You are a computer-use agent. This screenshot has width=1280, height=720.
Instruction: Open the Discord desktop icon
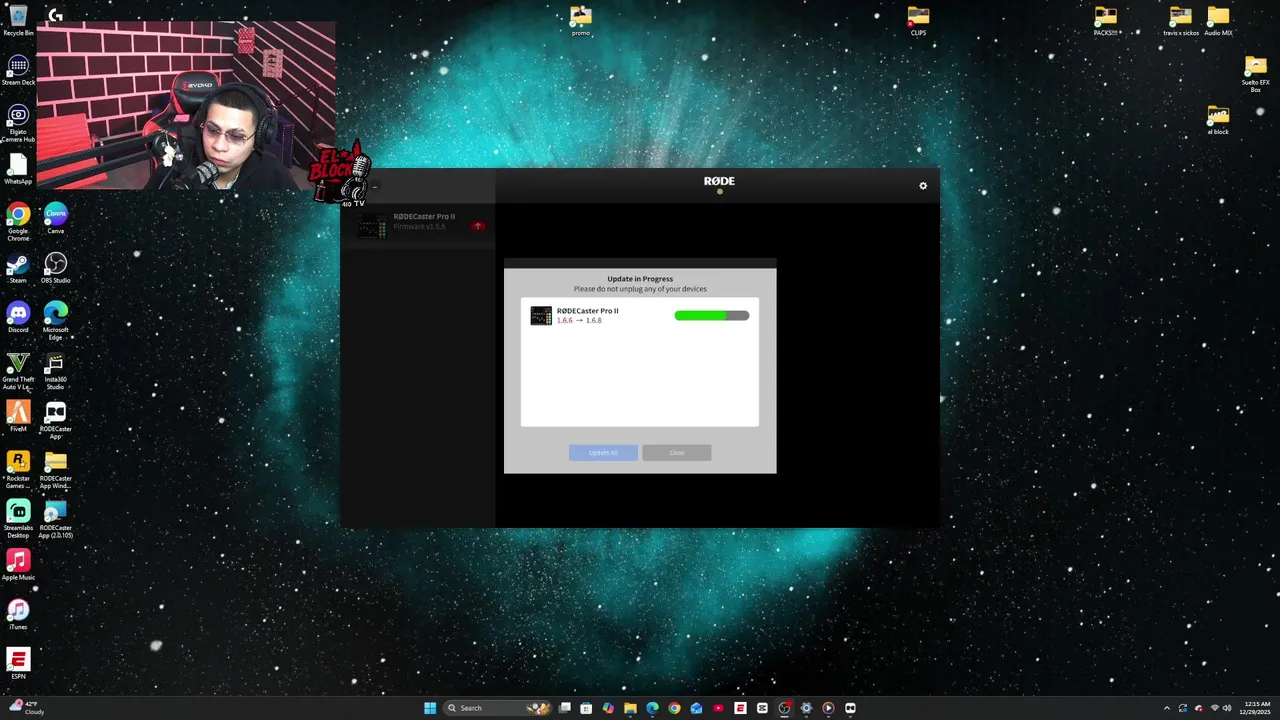pyautogui.click(x=18, y=318)
